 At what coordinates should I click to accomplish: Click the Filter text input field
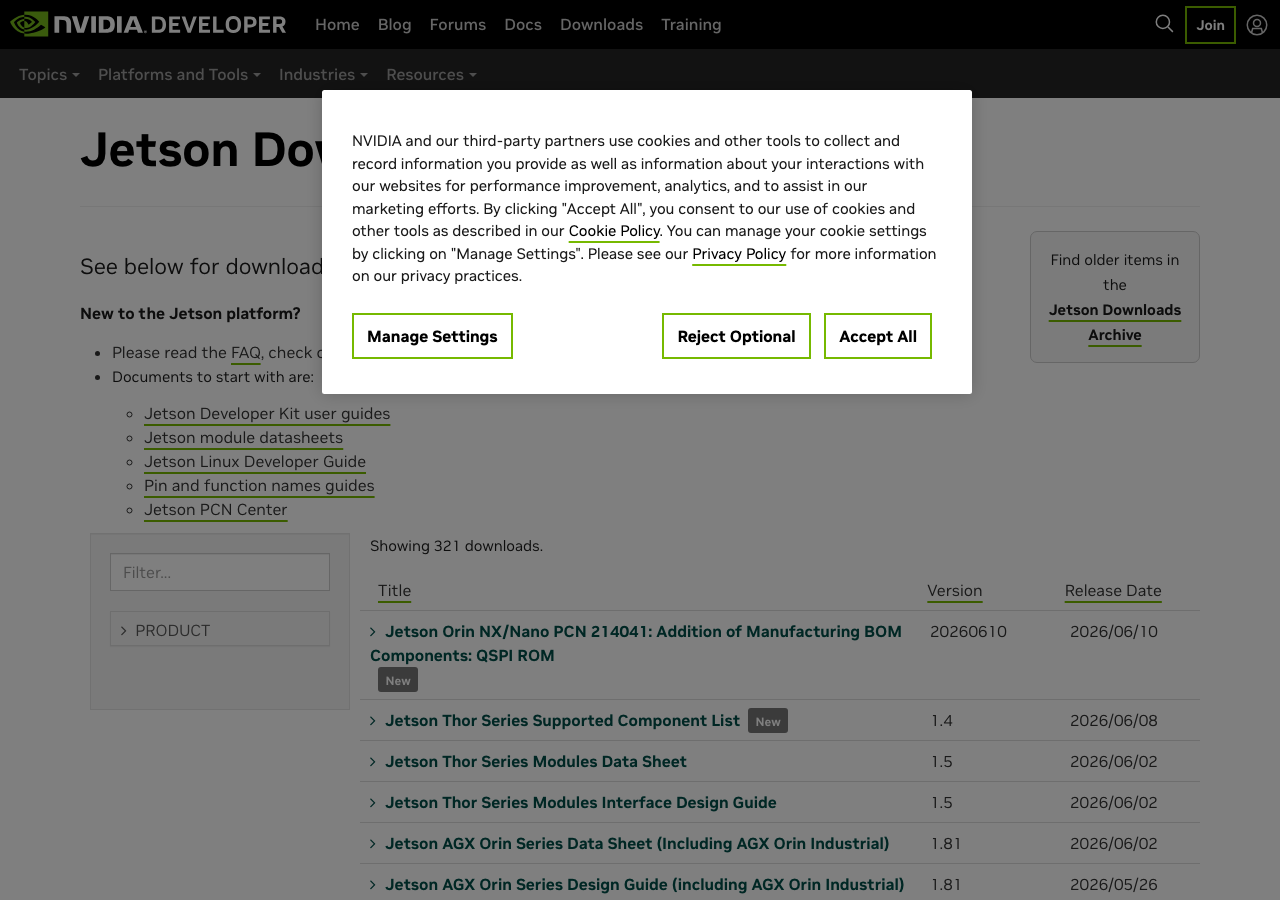220,572
